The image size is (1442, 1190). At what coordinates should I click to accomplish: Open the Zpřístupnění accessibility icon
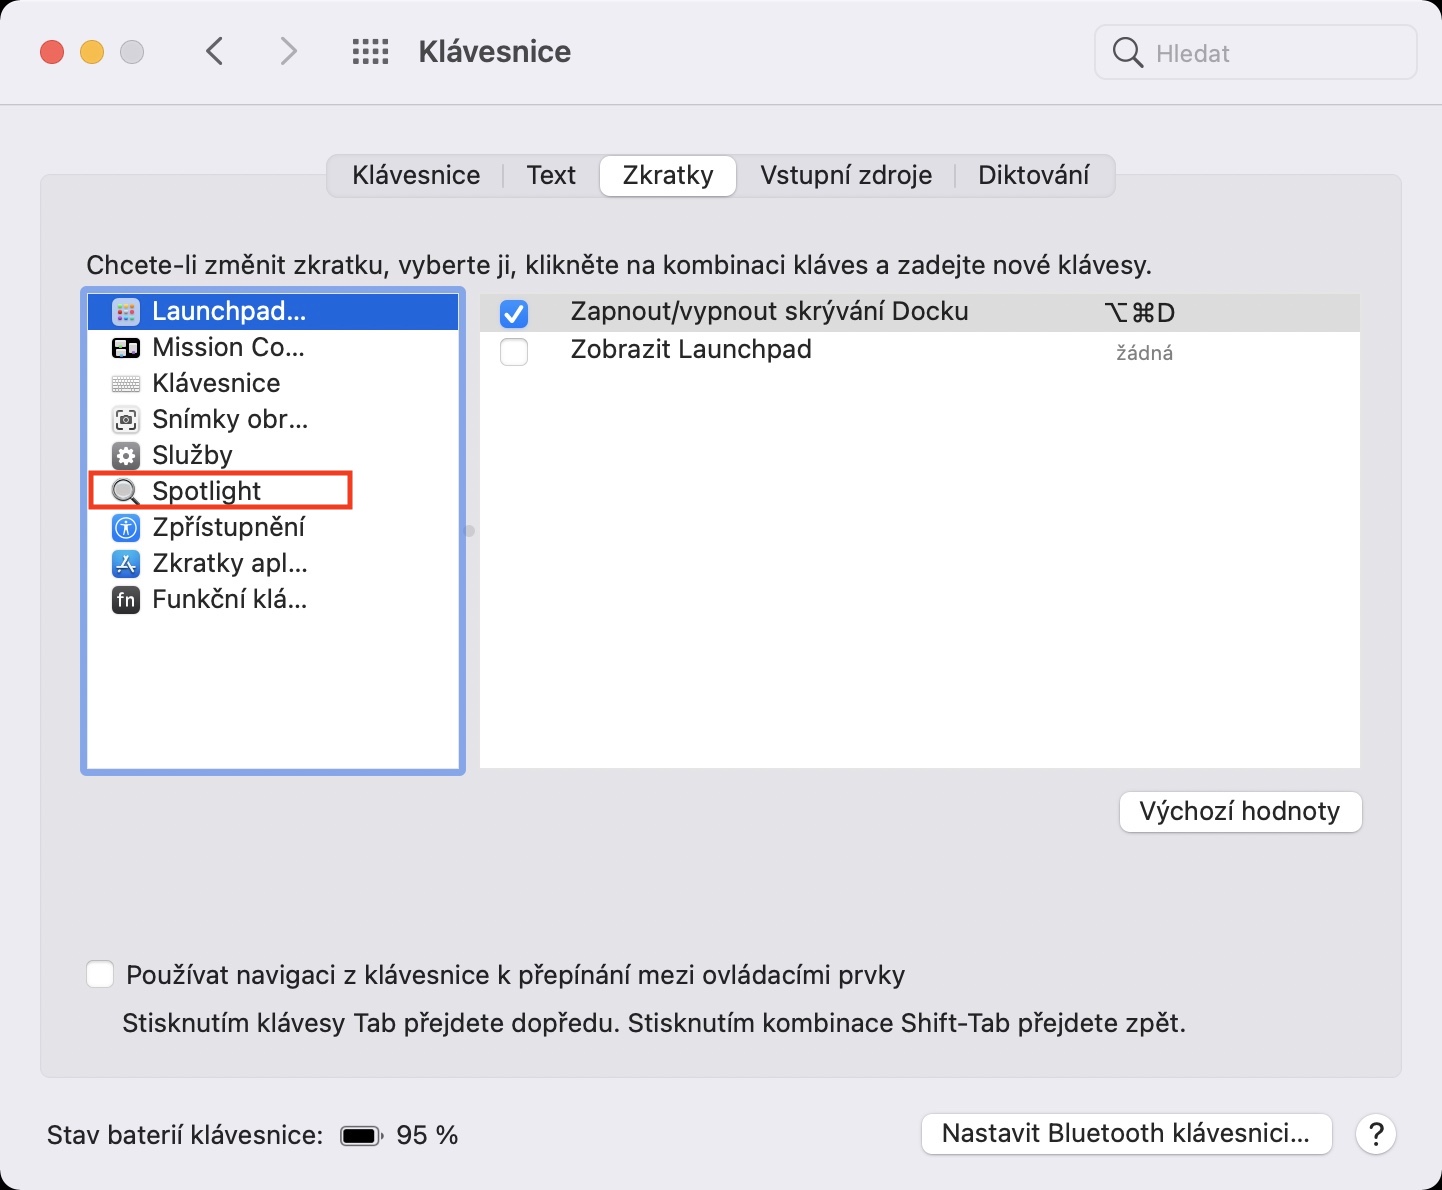point(126,528)
